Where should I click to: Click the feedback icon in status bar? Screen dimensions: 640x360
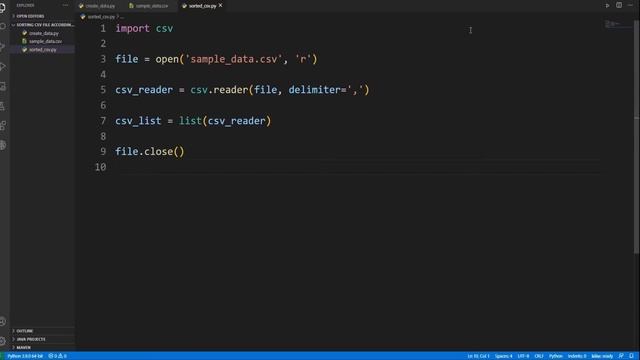tap(621, 356)
